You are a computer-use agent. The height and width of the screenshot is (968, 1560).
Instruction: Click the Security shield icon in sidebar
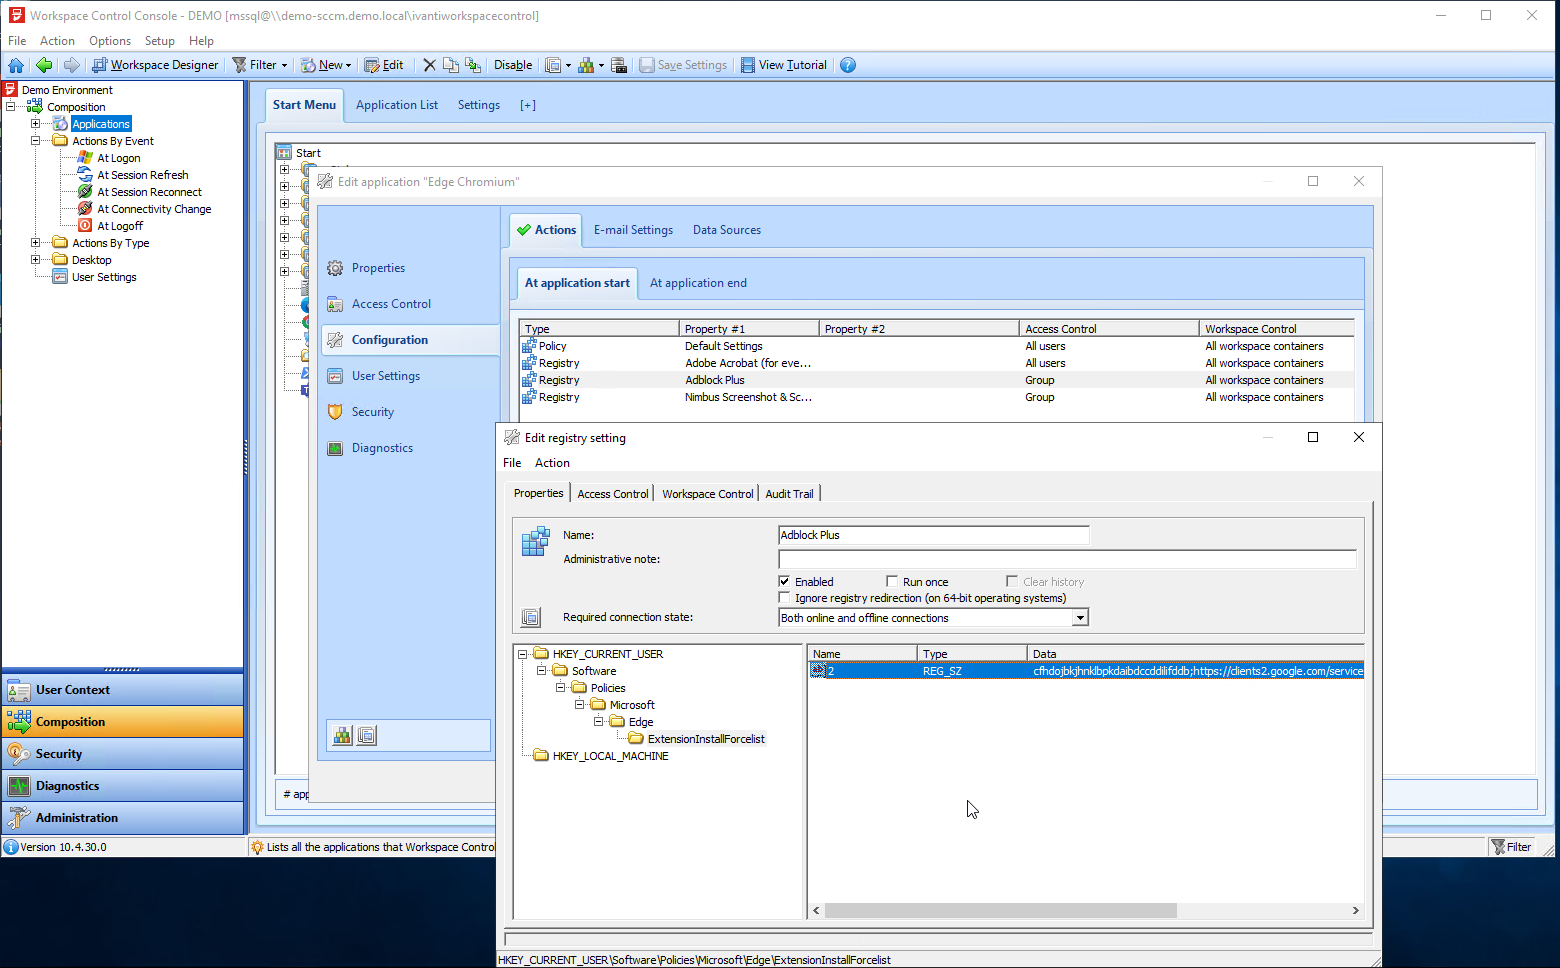[x=335, y=412]
